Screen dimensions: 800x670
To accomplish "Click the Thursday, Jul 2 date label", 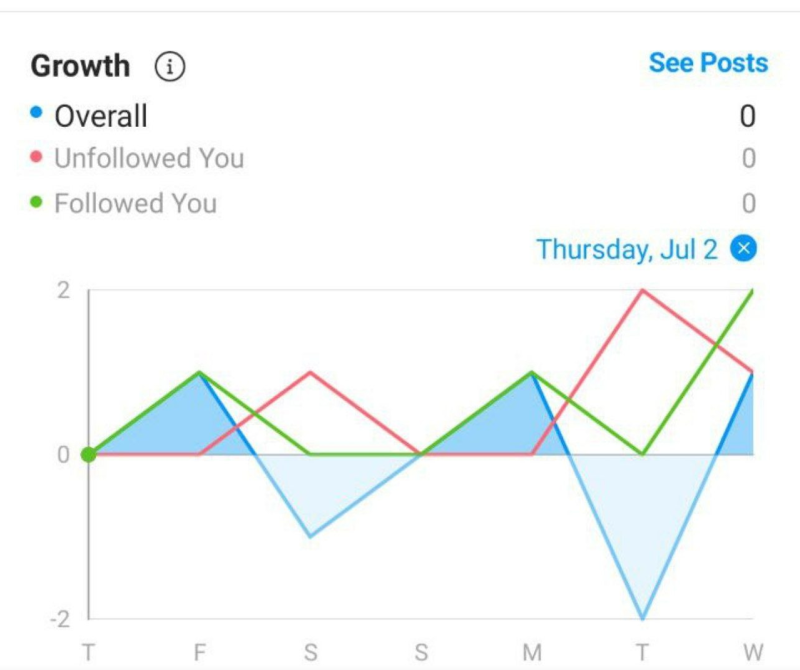I will (x=627, y=250).
